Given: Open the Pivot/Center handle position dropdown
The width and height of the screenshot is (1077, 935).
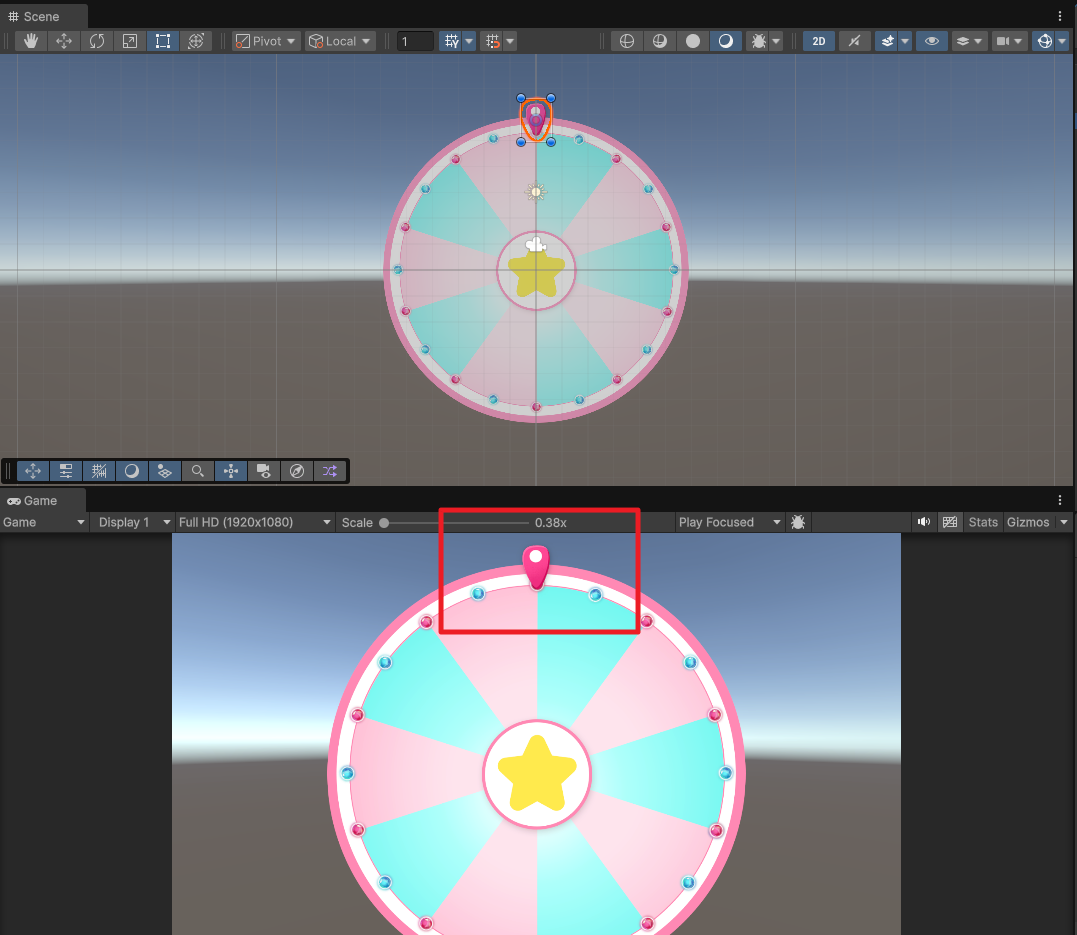Looking at the screenshot, I should (265, 41).
